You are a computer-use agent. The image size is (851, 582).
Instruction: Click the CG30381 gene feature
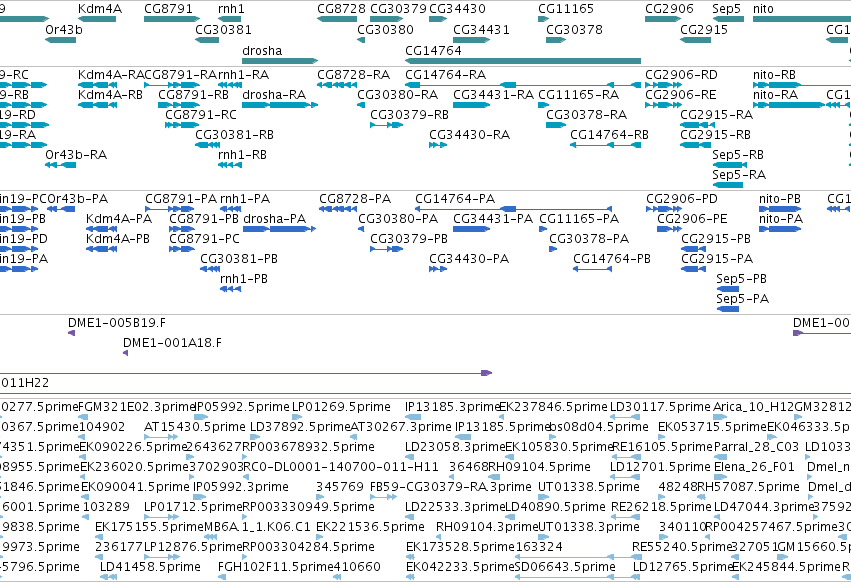point(207,40)
